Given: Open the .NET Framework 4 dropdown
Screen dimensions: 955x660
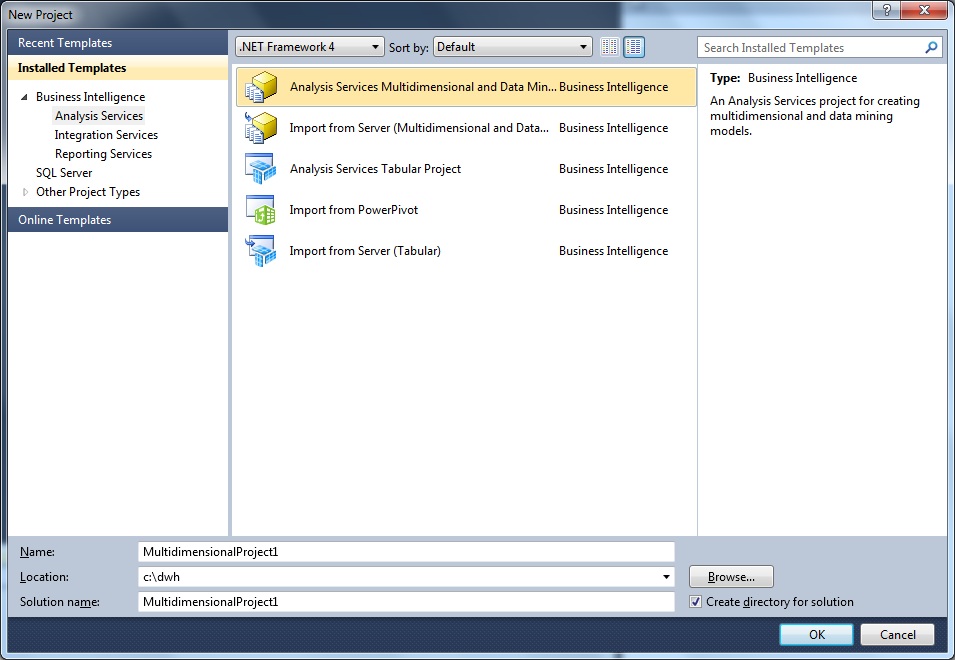Looking at the screenshot, I should tap(309, 47).
